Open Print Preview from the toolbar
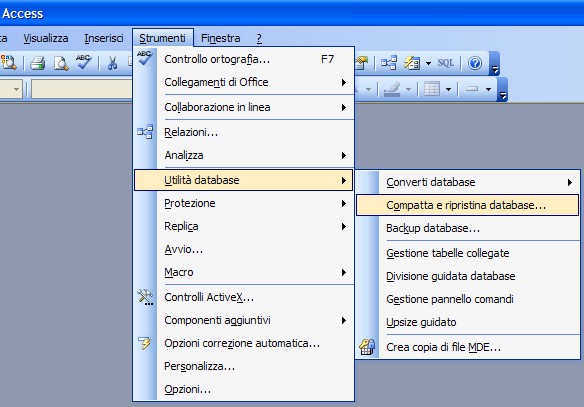Viewport: 584px width, 407px height. 61,63
